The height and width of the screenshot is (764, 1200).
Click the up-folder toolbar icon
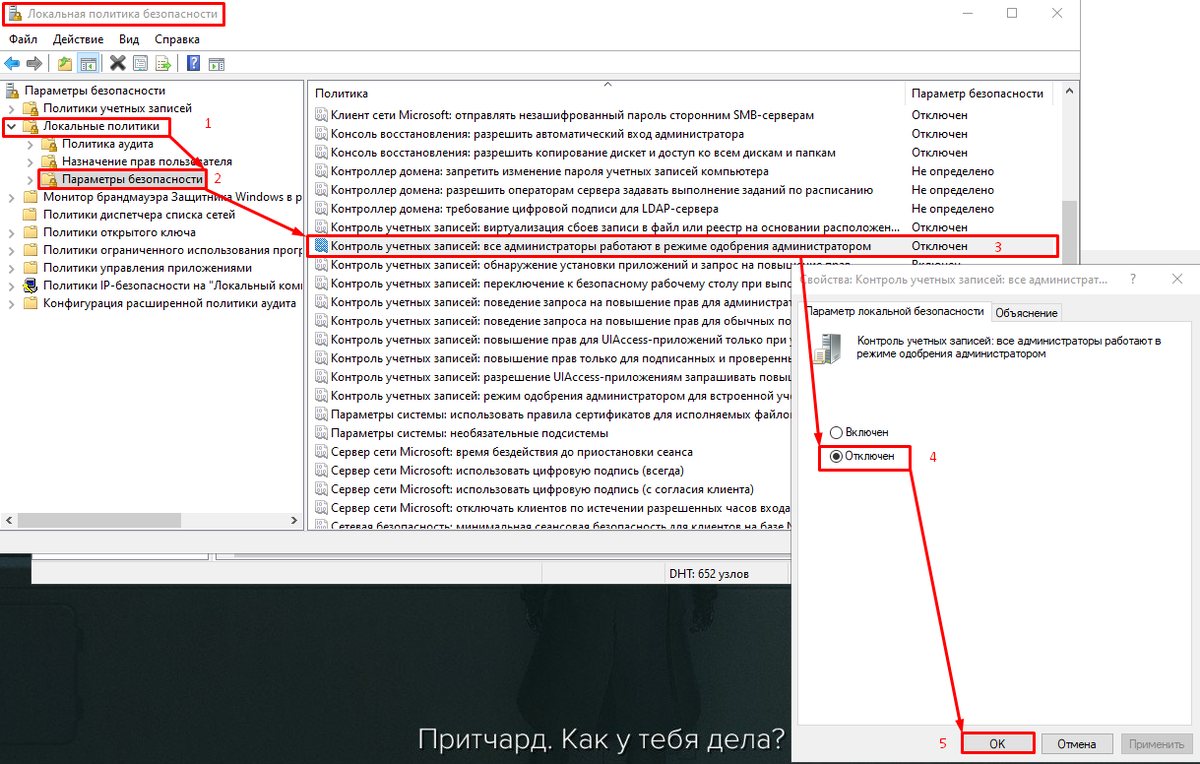click(65, 62)
